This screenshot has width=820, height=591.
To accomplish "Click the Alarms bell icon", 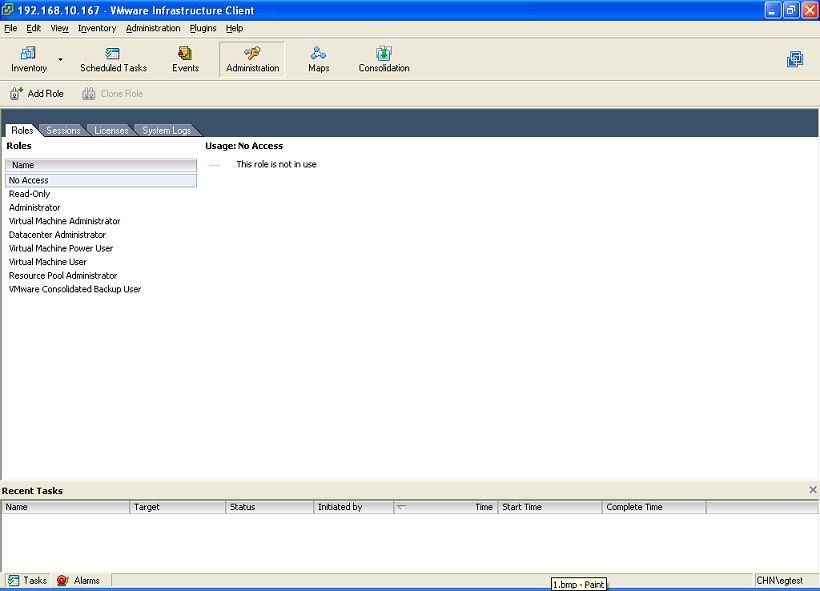I will click(x=63, y=580).
